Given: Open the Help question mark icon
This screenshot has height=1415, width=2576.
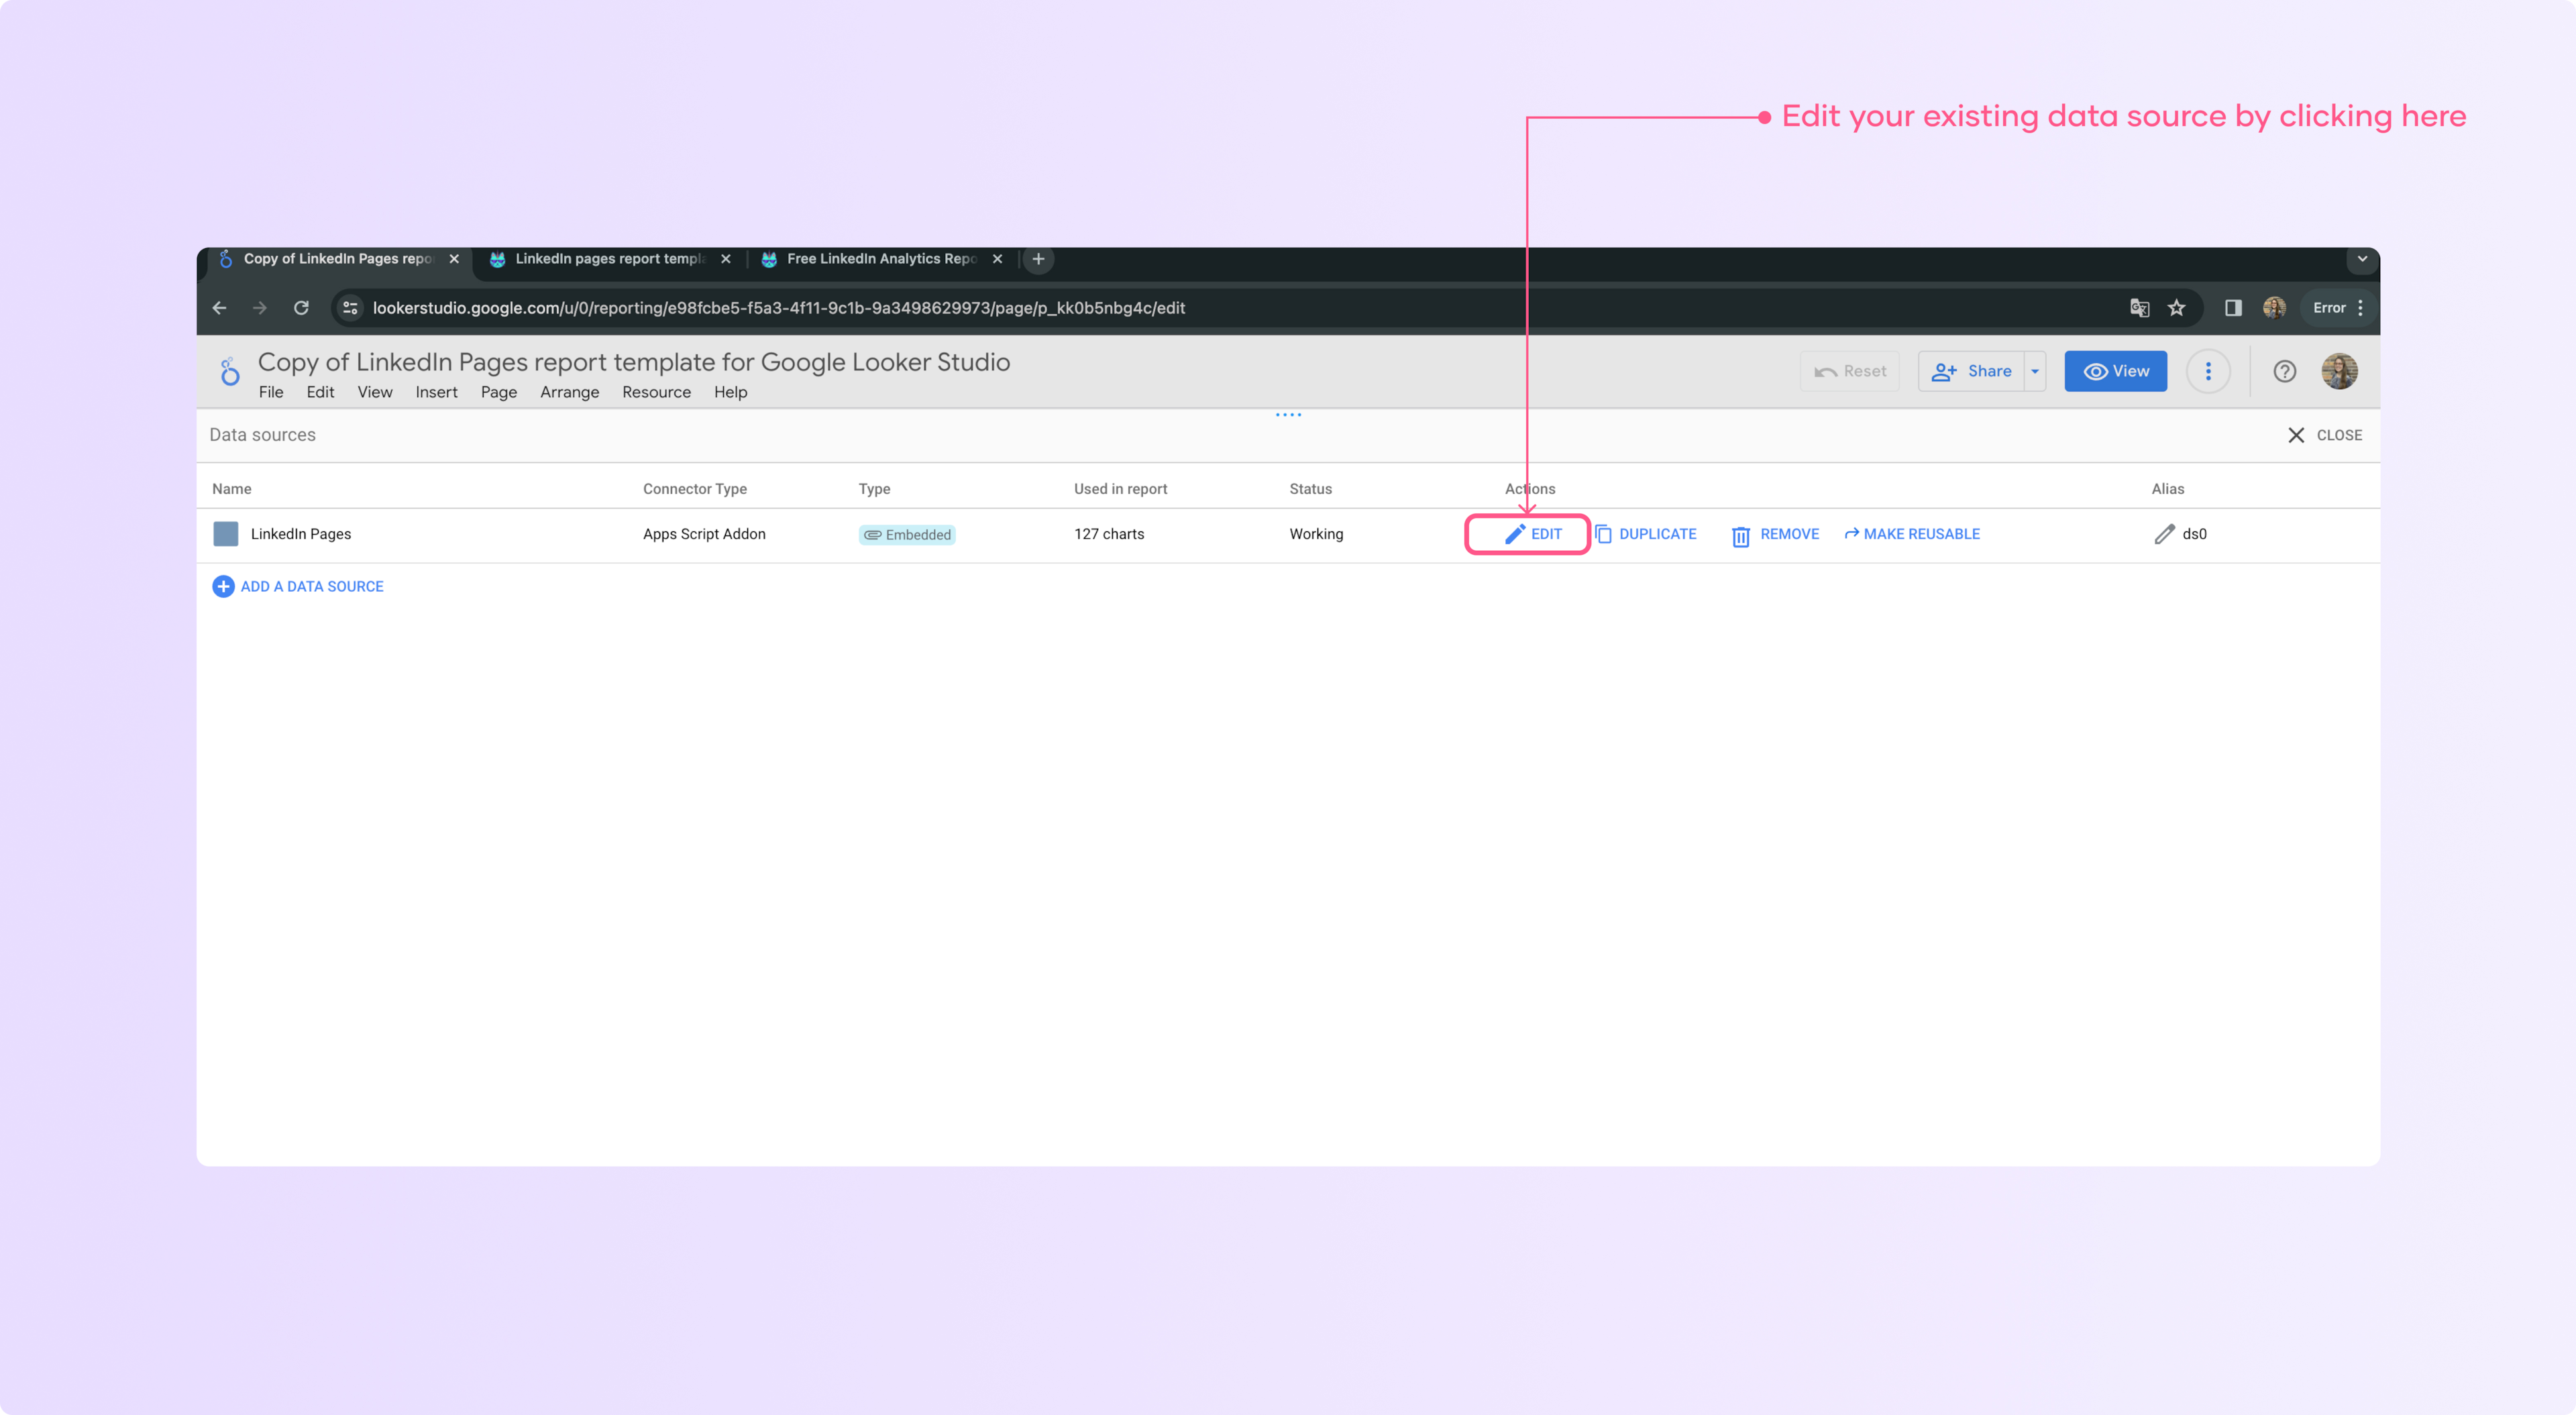Looking at the screenshot, I should (x=2284, y=372).
